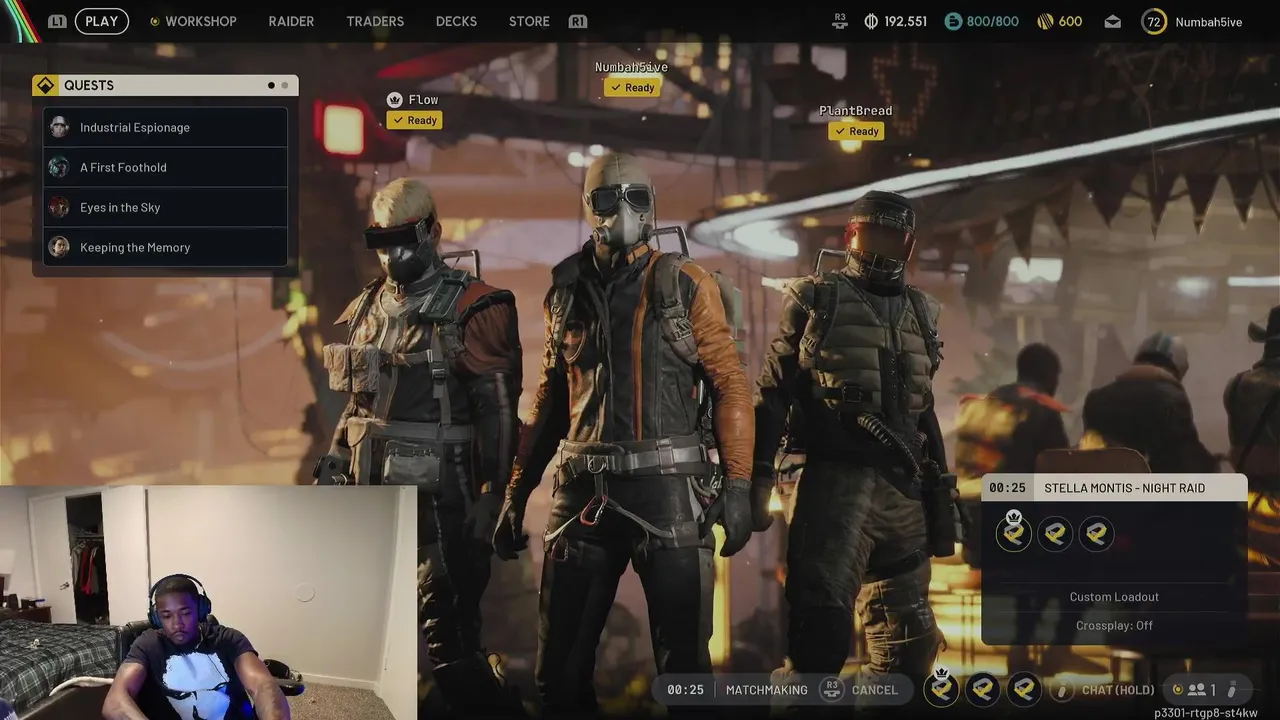Open the Numbah5ive profile name
1280x720 pixels.
click(1208, 22)
